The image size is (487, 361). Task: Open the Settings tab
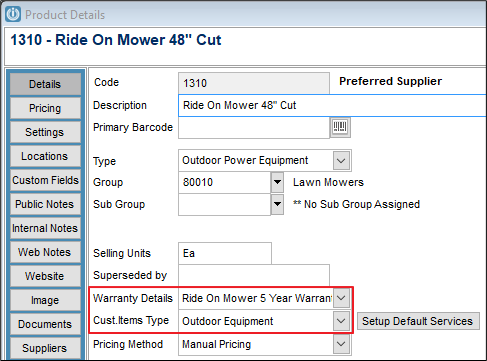[45, 132]
